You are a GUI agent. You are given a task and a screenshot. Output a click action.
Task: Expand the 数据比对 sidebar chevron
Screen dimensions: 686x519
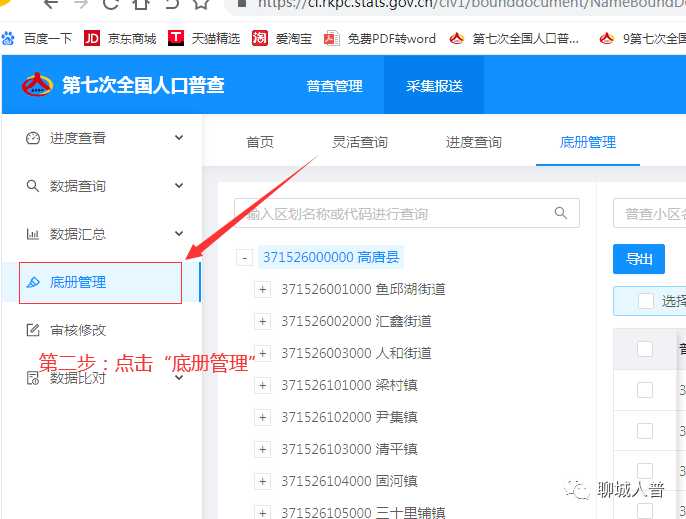point(179,378)
